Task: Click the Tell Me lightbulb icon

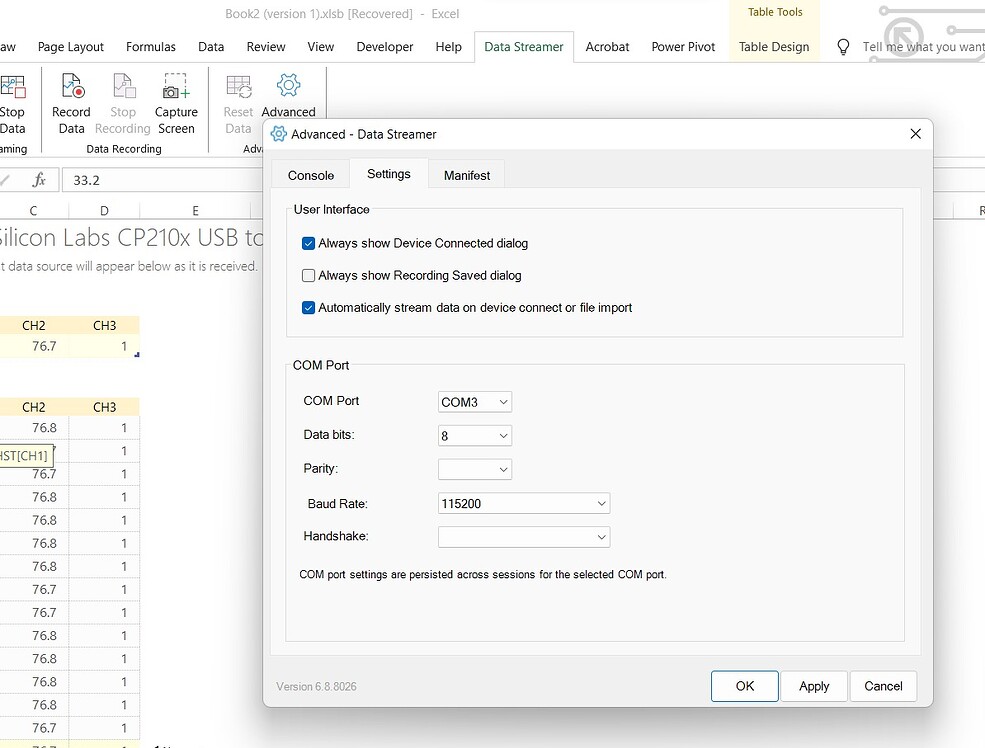Action: 843,46
